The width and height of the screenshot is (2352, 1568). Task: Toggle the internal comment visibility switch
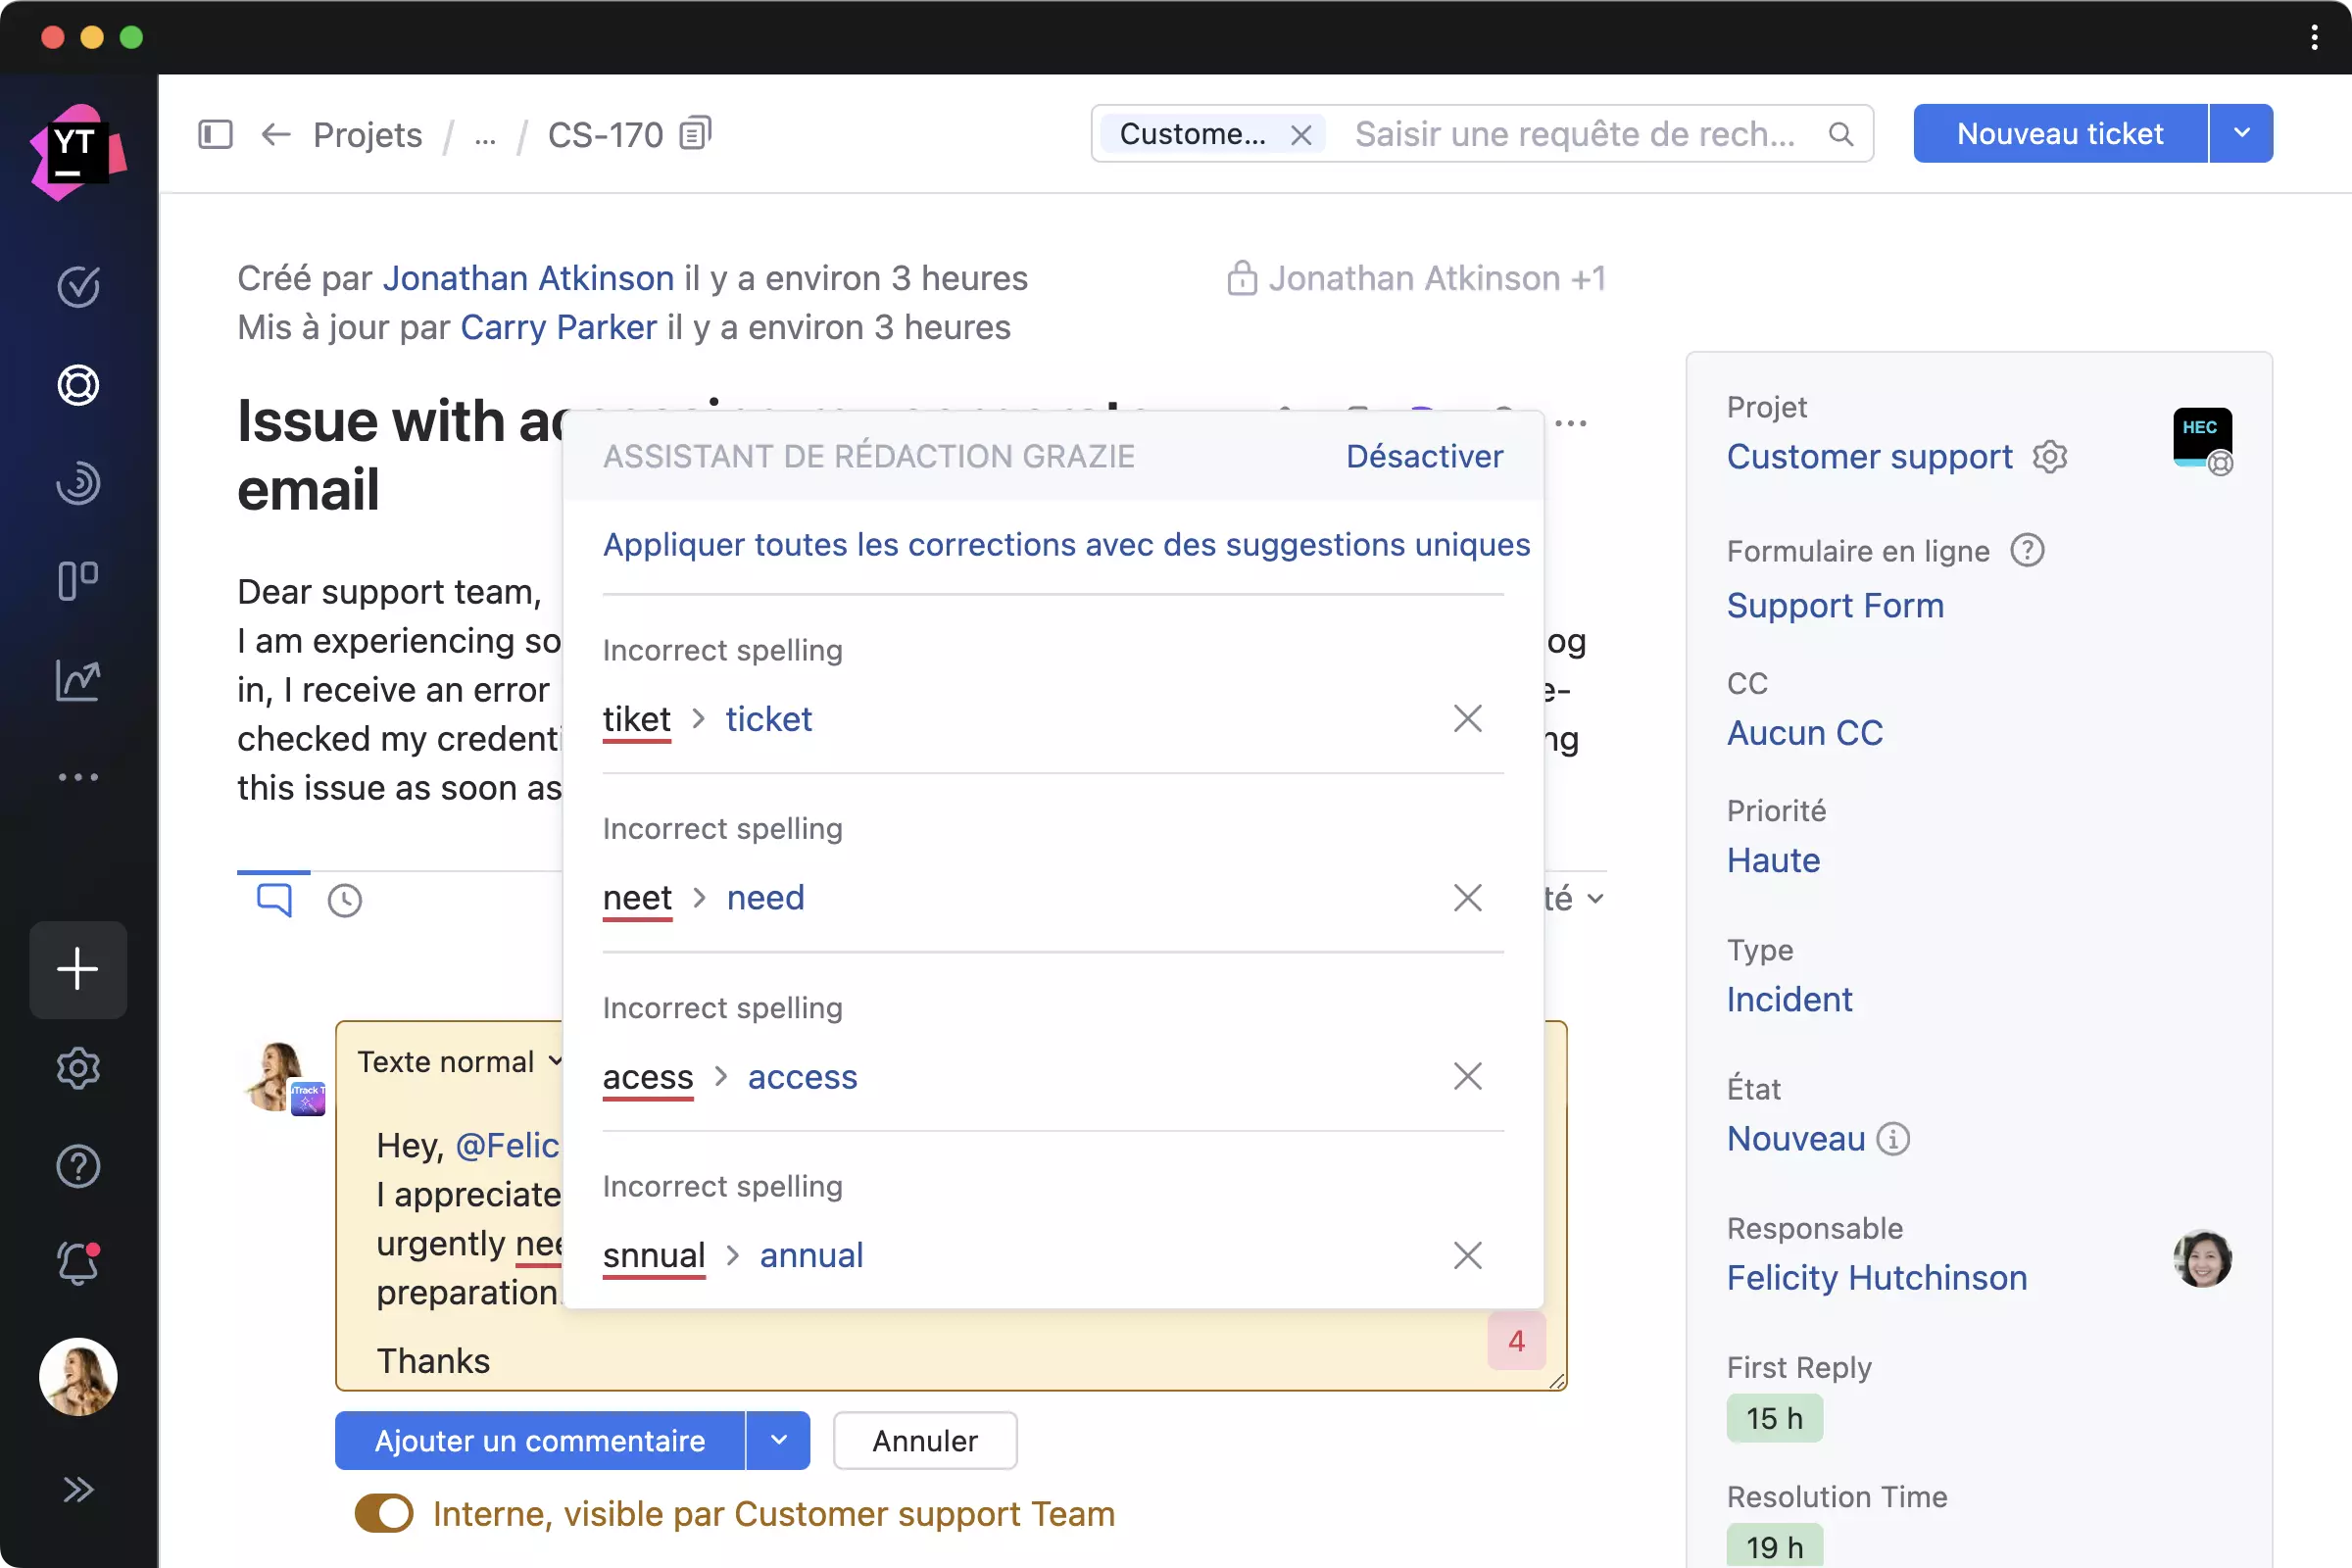coord(384,1513)
